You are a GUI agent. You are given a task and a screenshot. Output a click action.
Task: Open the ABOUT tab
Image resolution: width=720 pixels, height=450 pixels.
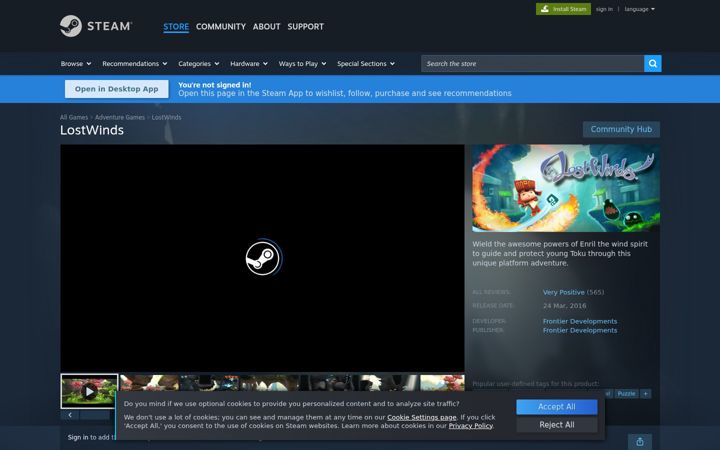click(x=266, y=27)
